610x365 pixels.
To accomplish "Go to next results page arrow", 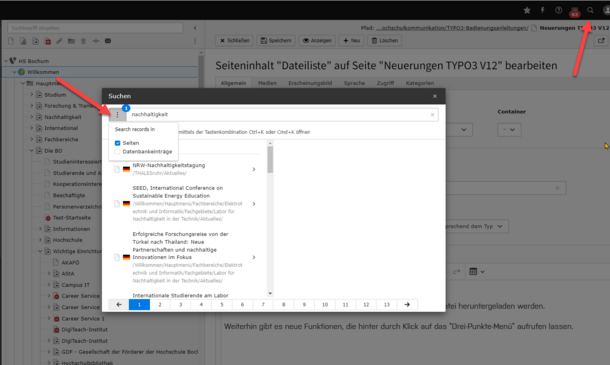I will [407, 305].
